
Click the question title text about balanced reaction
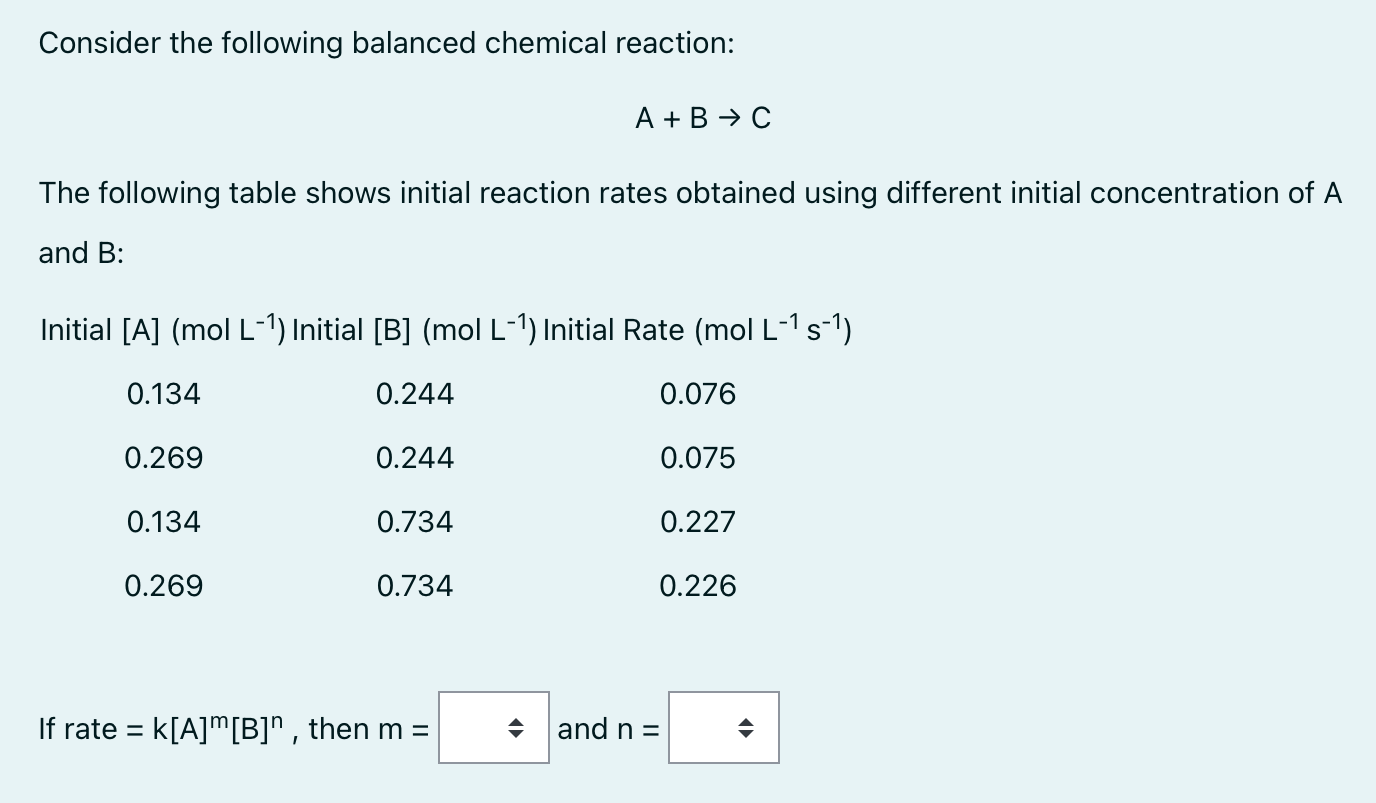coord(386,43)
